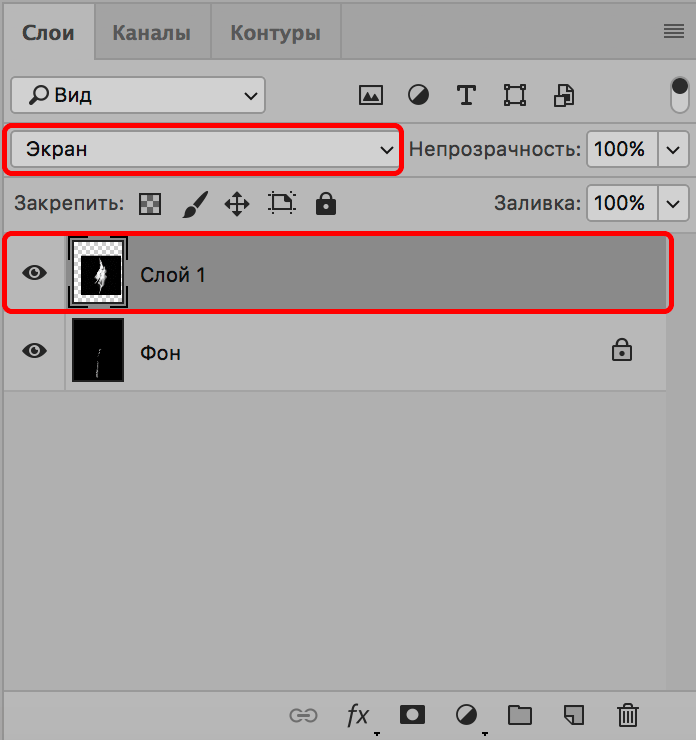Expand the Заливка slider arrow

pos(673,204)
